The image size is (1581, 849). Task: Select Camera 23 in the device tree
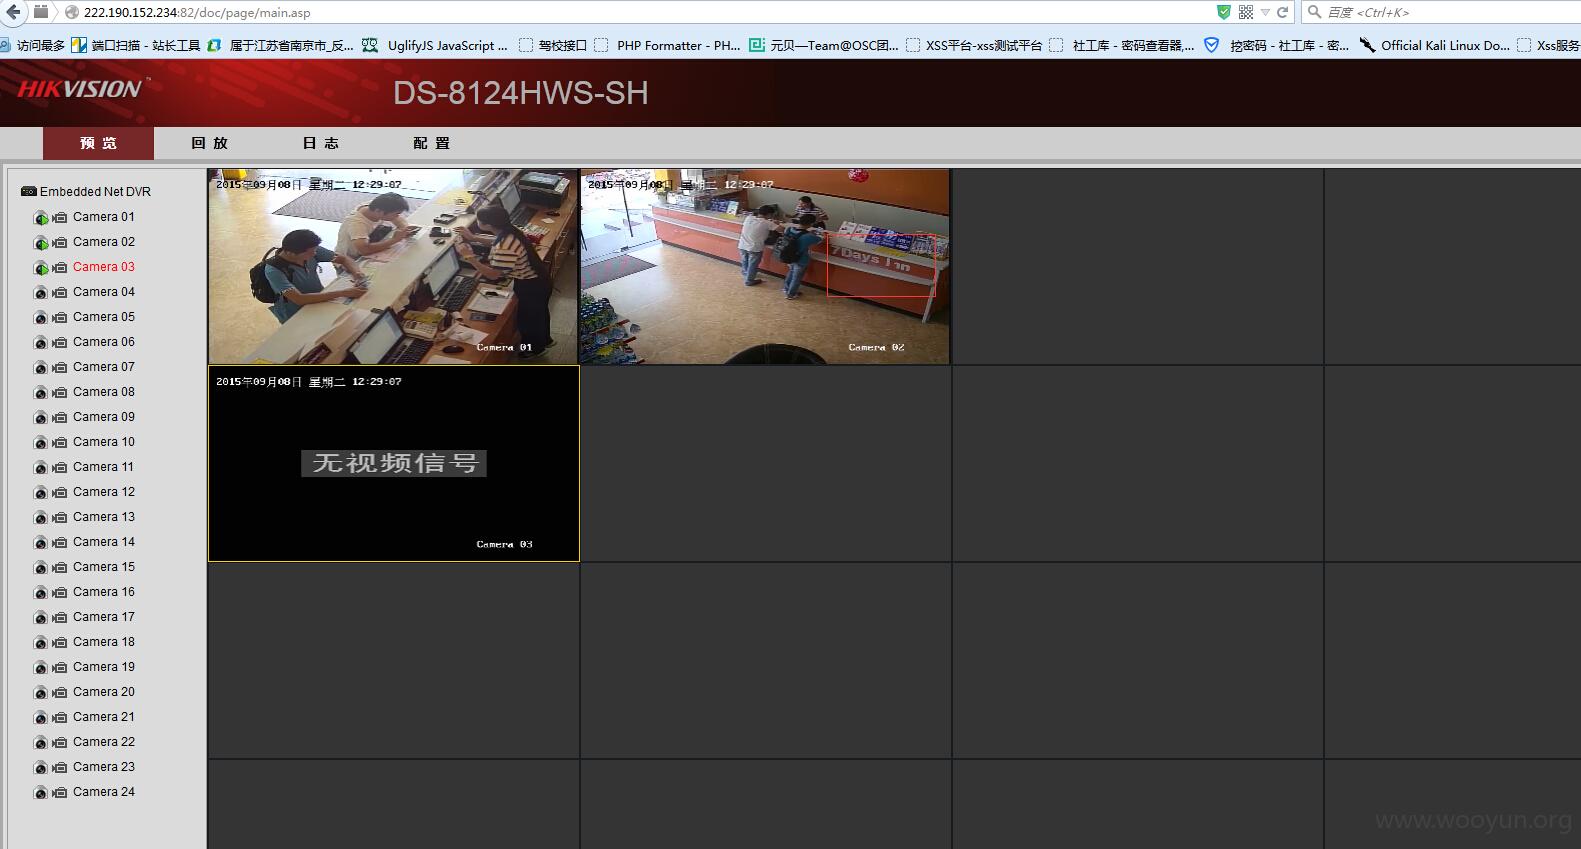104,767
